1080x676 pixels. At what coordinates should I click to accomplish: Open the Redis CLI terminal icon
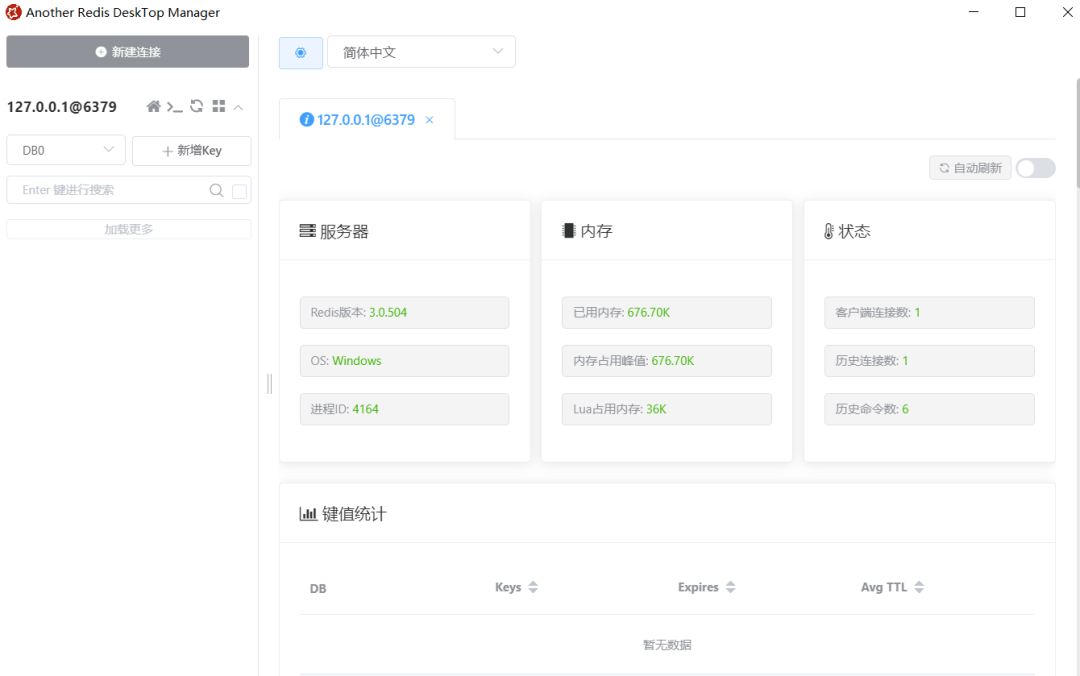click(176, 106)
